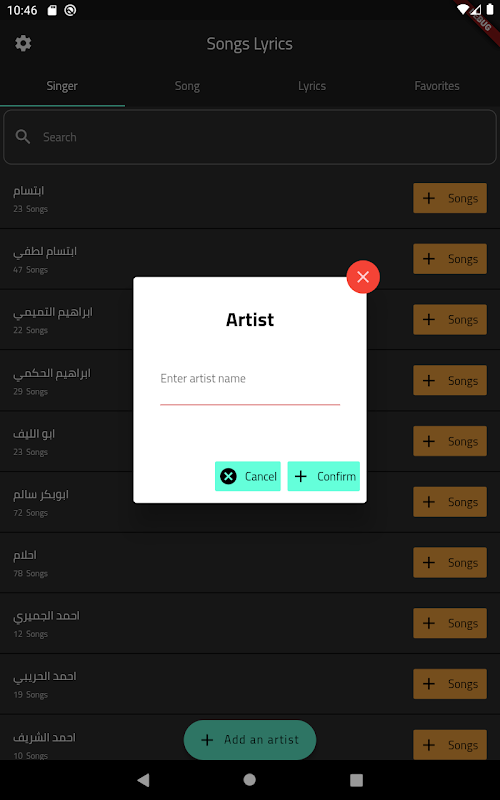Add songs for احمد الحريبي

coord(449,684)
